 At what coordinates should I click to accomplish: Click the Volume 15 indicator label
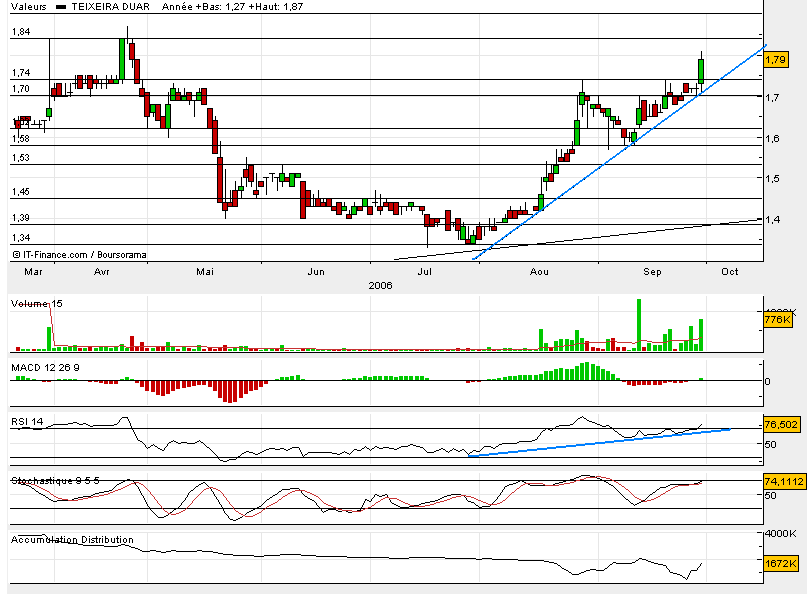click(37, 304)
